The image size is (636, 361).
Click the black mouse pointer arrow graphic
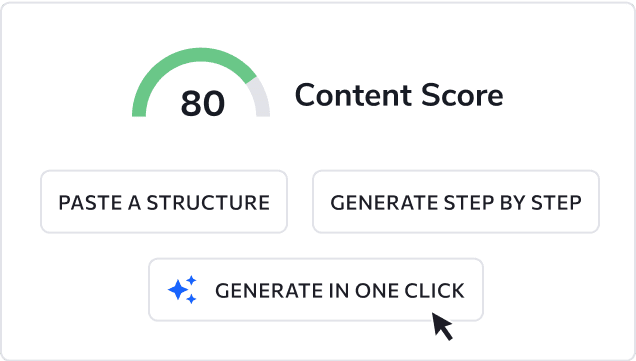442,327
